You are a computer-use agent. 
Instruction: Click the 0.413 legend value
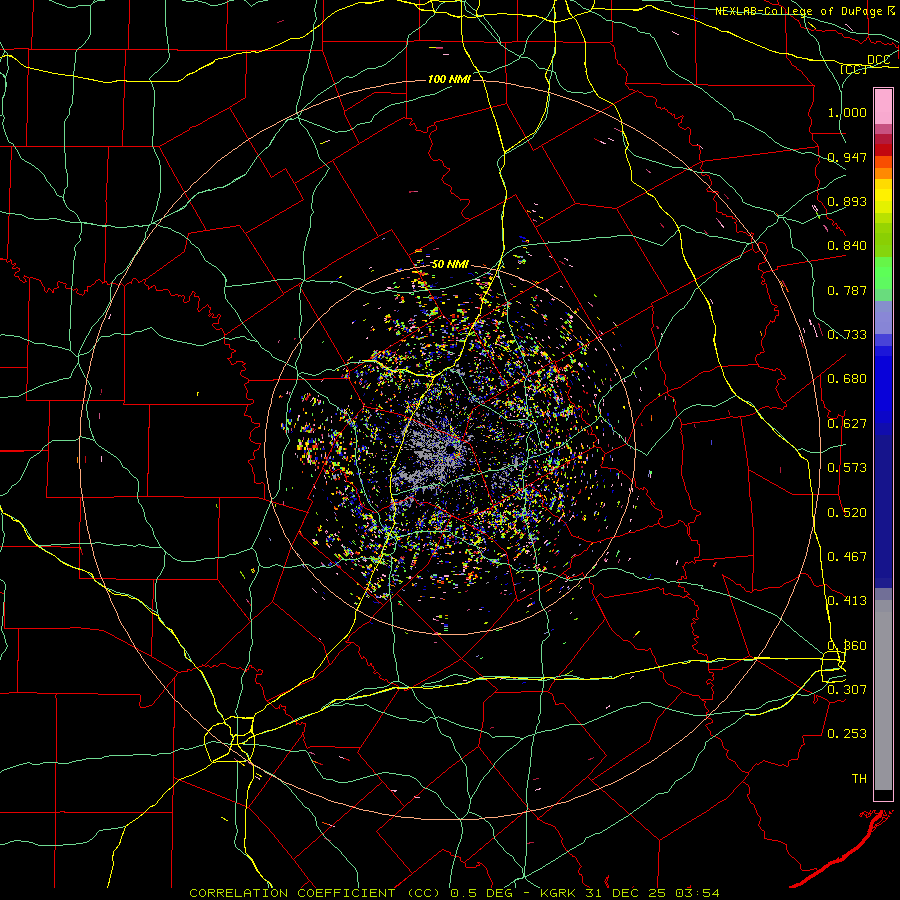(x=847, y=601)
